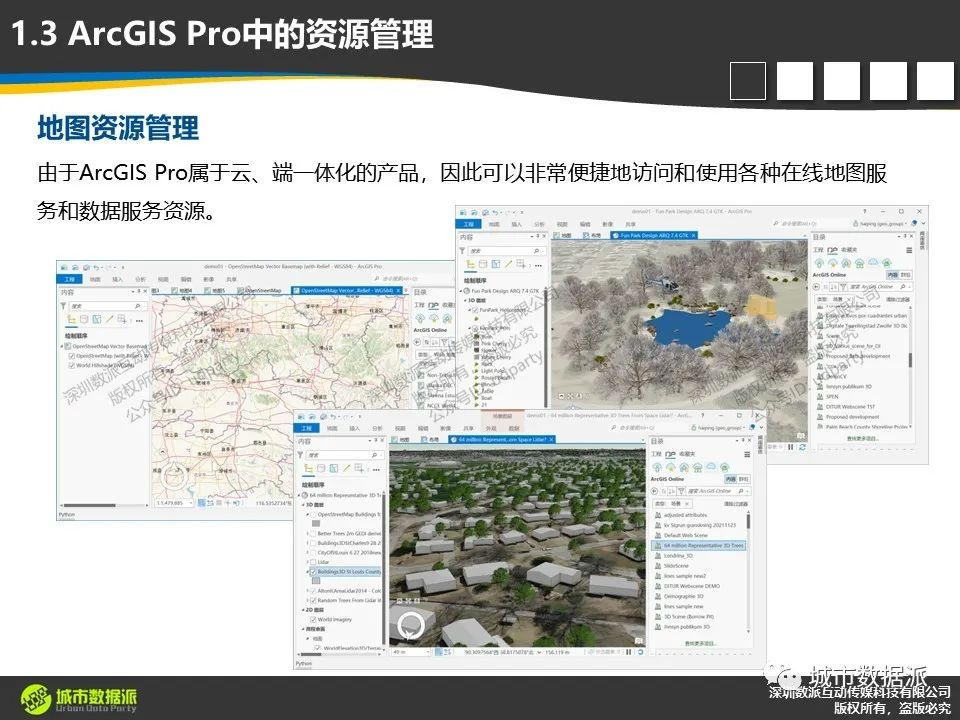The height and width of the screenshot is (720, 960).
Task: Refresh the scene view in Fun Park window
Action: click(802, 447)
